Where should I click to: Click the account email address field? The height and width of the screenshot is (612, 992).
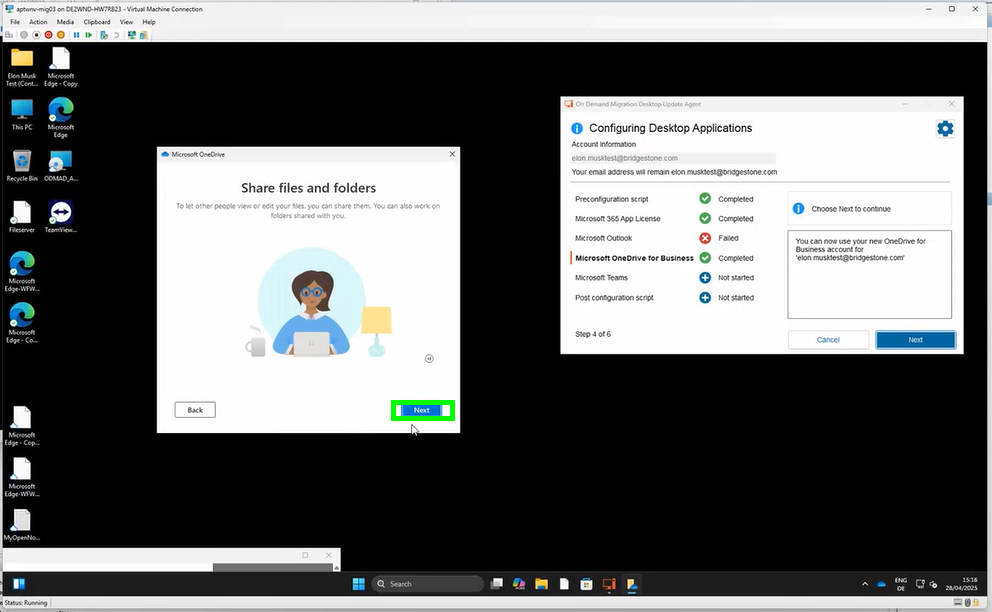(673, 158)
